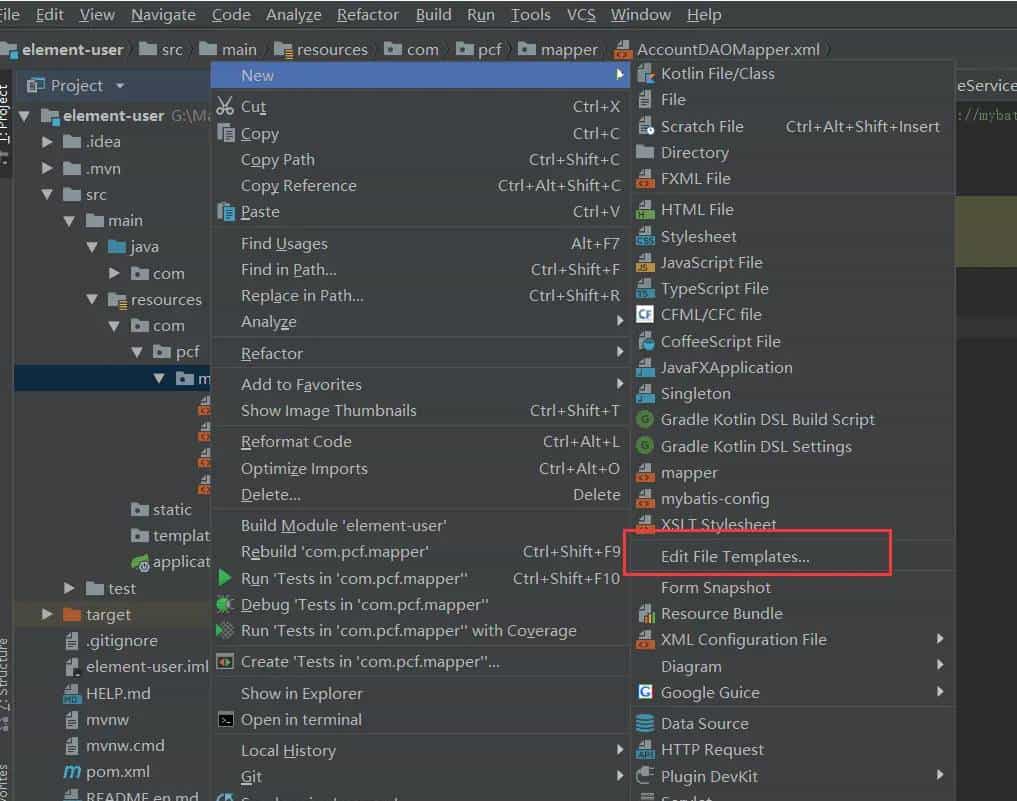1017x801 pixels.
Task: Expand the target folder
Action: pyautogui.click(x=48, y=615)
